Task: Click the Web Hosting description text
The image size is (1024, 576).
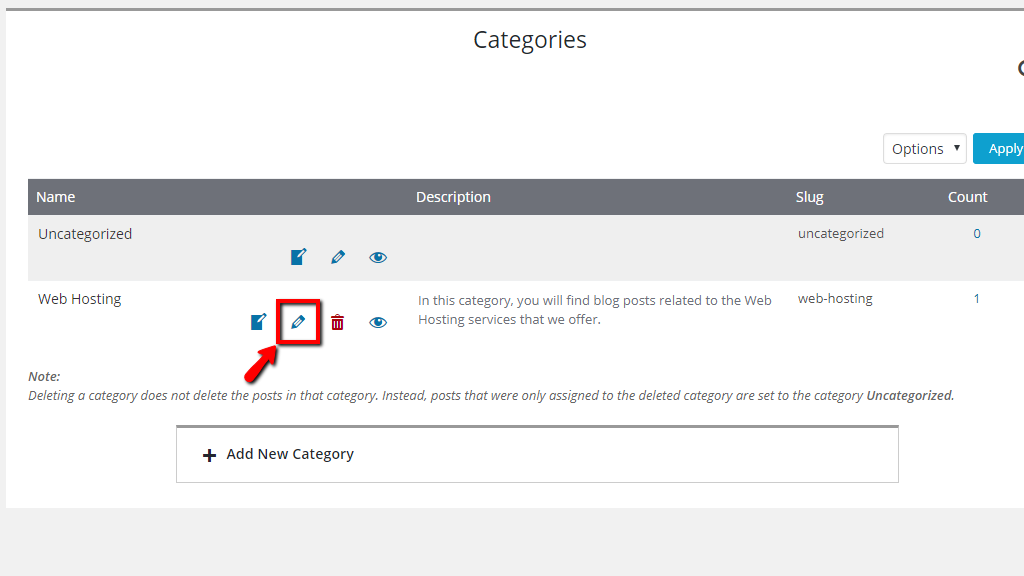Action: tap(595, 310)
